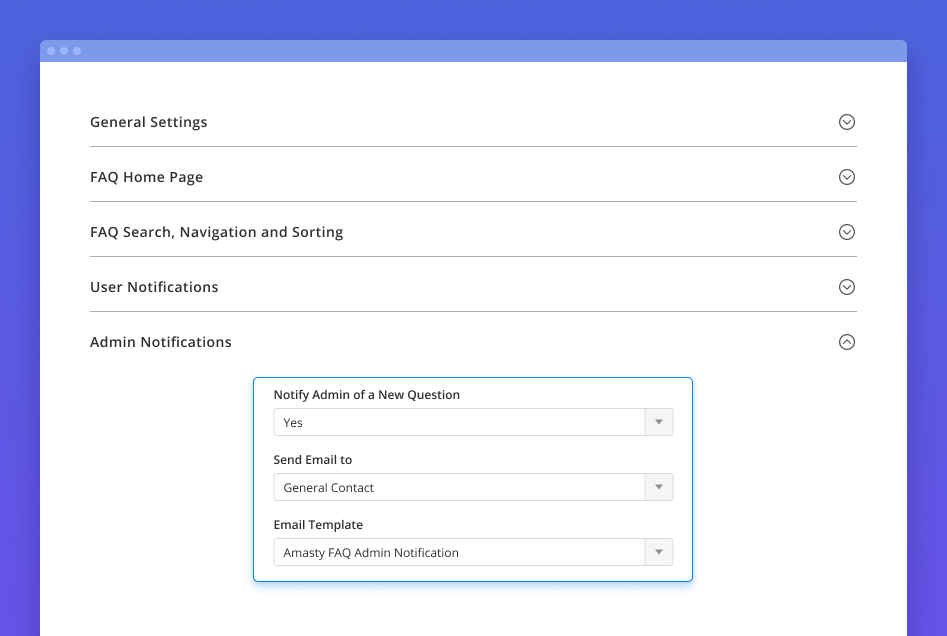
Task: Click the User Notifications section title
Action: point(154,287)
